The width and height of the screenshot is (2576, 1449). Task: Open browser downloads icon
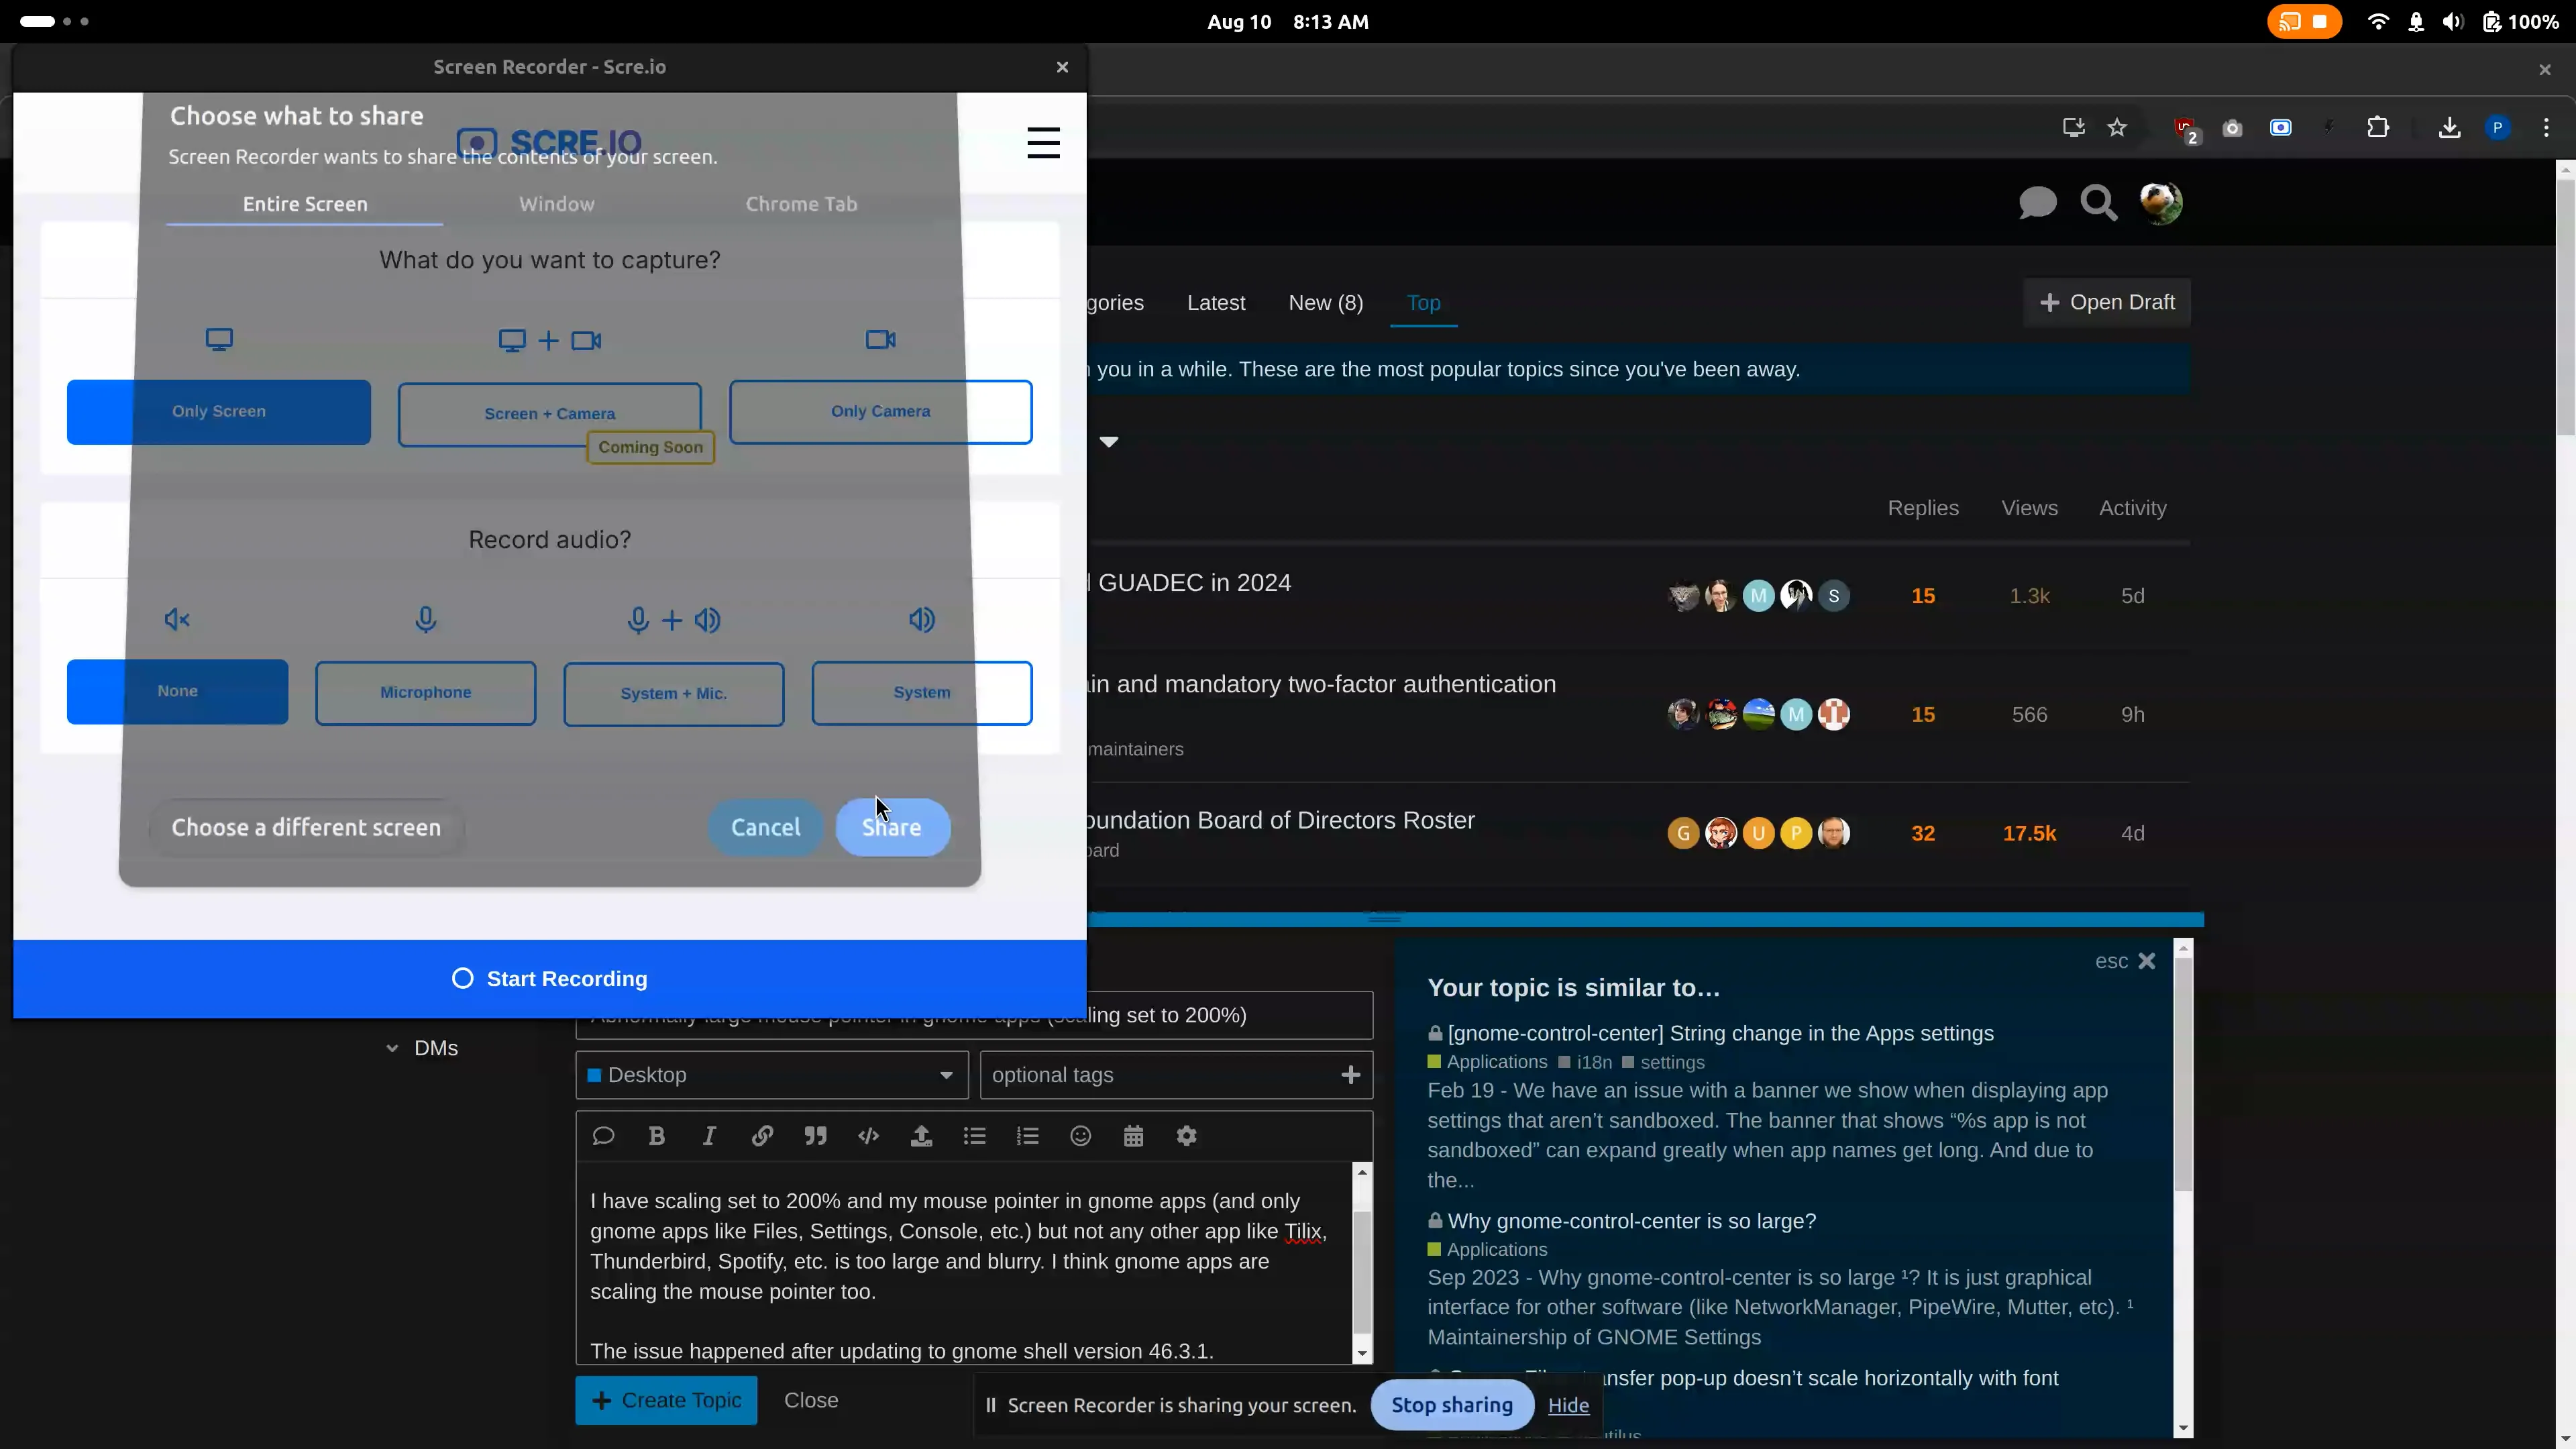[x=2449, y=128]
